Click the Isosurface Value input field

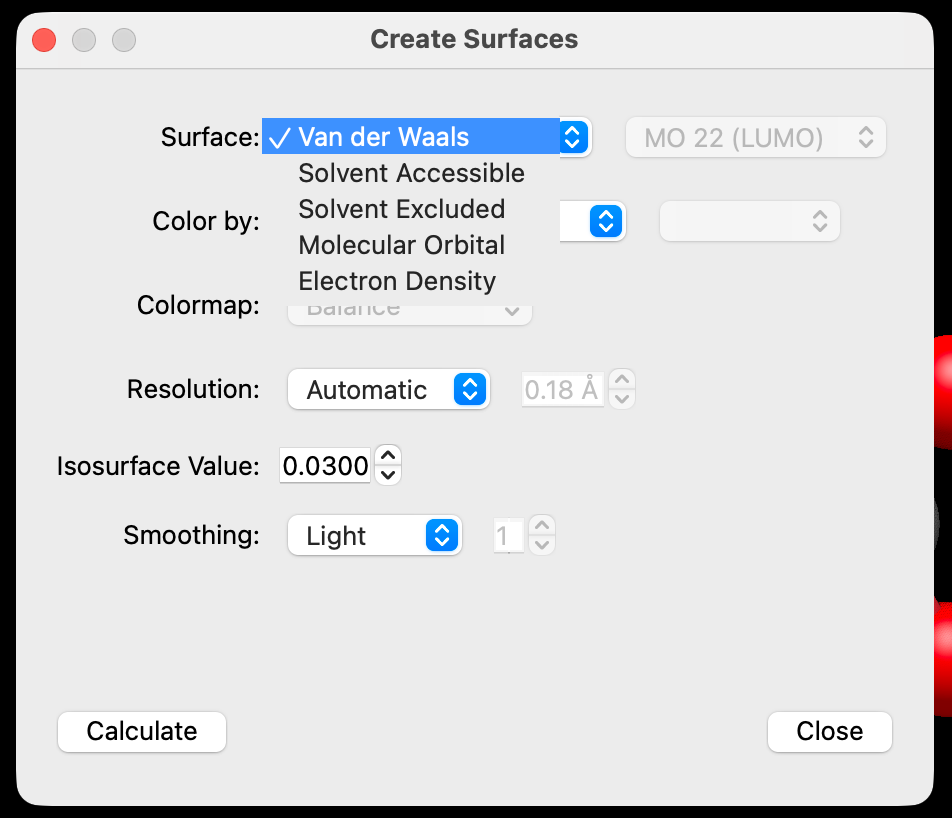pyautogui.click(x=325, y=466)
